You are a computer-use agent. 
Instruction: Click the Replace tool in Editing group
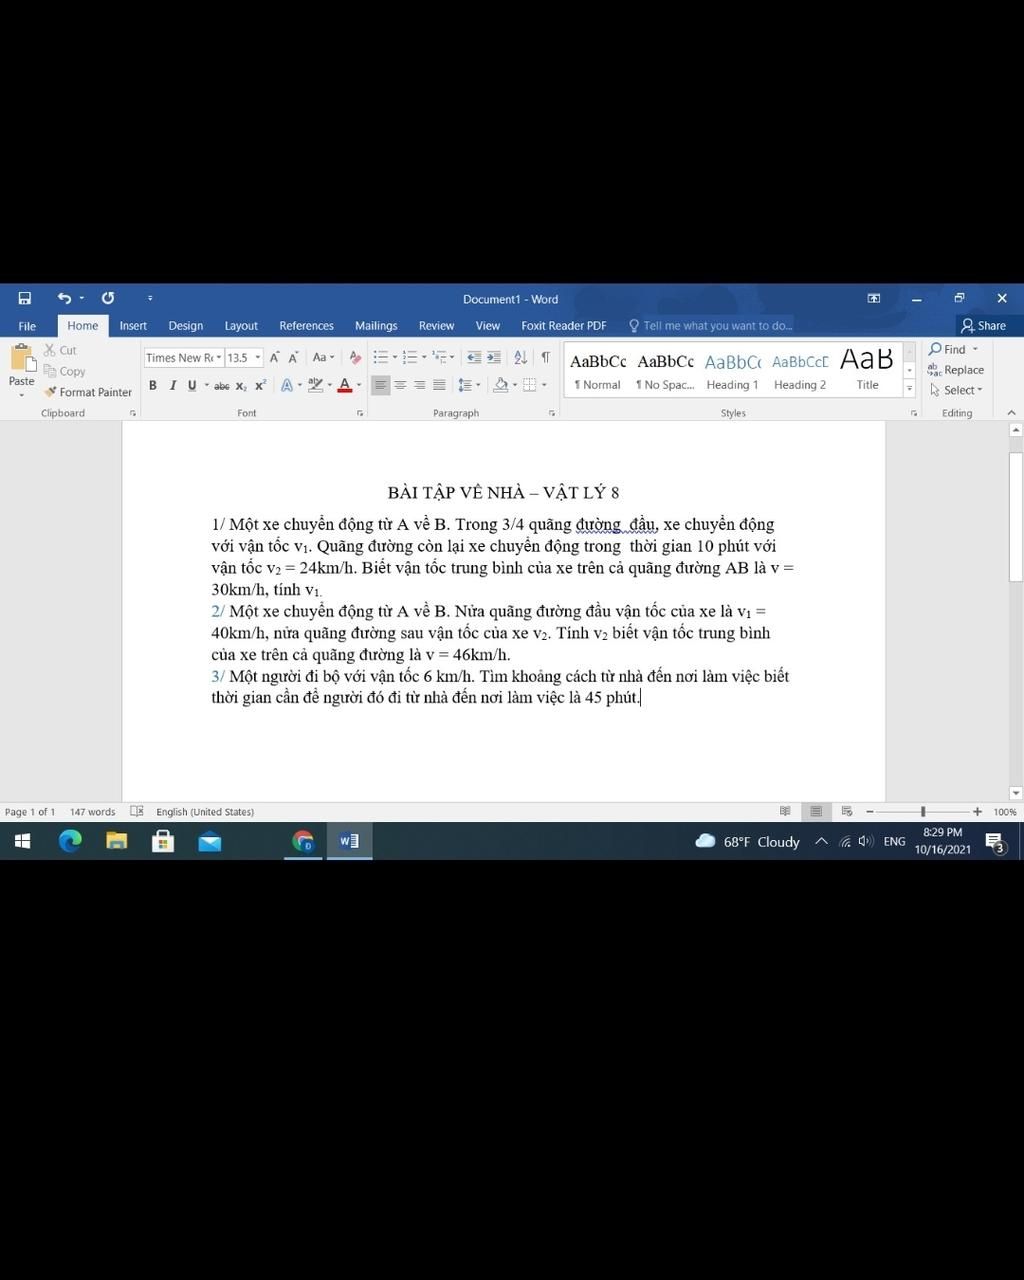pyautogui.click(x=956, y=370)
